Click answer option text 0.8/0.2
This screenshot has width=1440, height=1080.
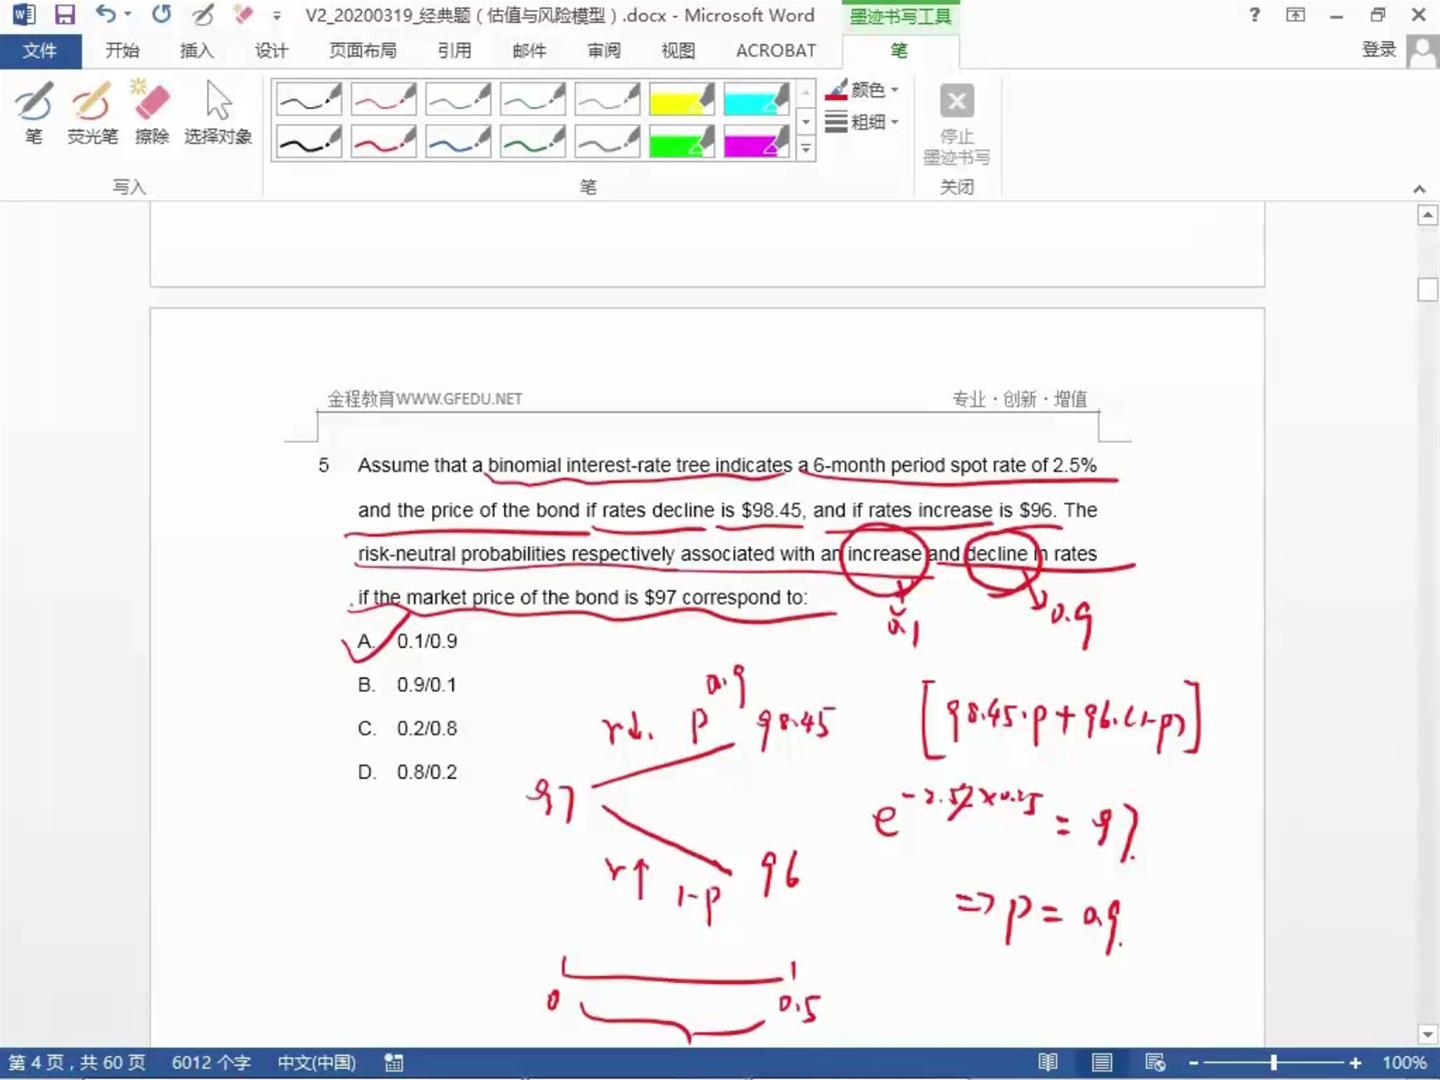point(427,773)
